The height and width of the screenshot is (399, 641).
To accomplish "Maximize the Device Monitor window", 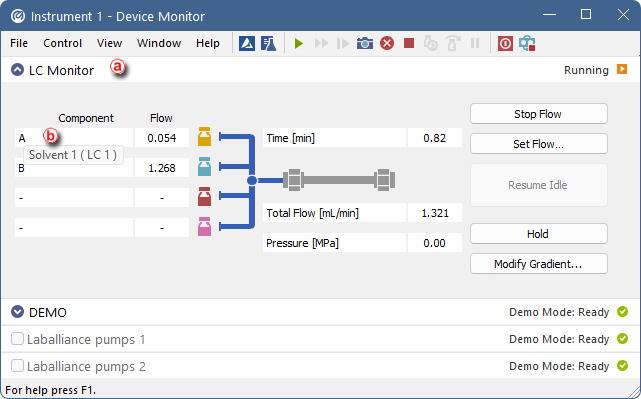I will pos(586,14).
